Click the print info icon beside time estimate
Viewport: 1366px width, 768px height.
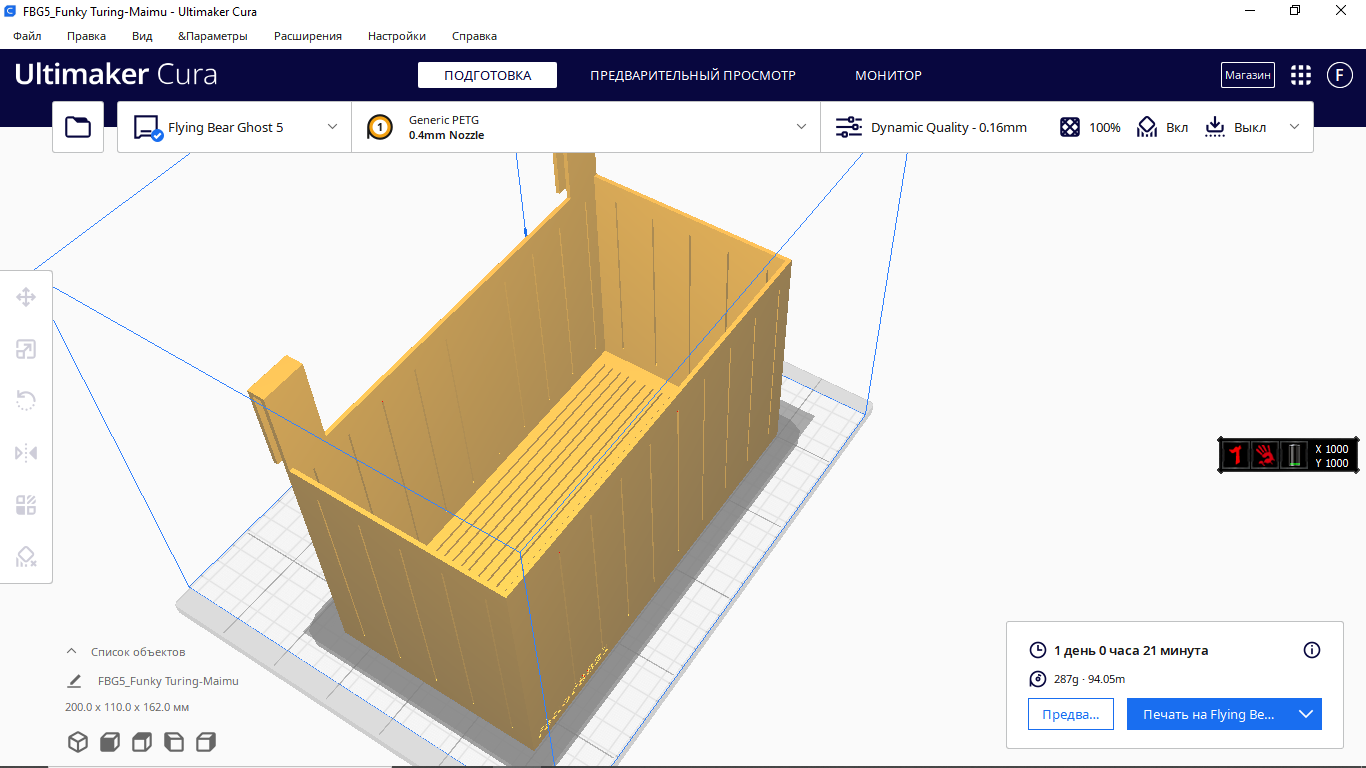point(1312,650)
